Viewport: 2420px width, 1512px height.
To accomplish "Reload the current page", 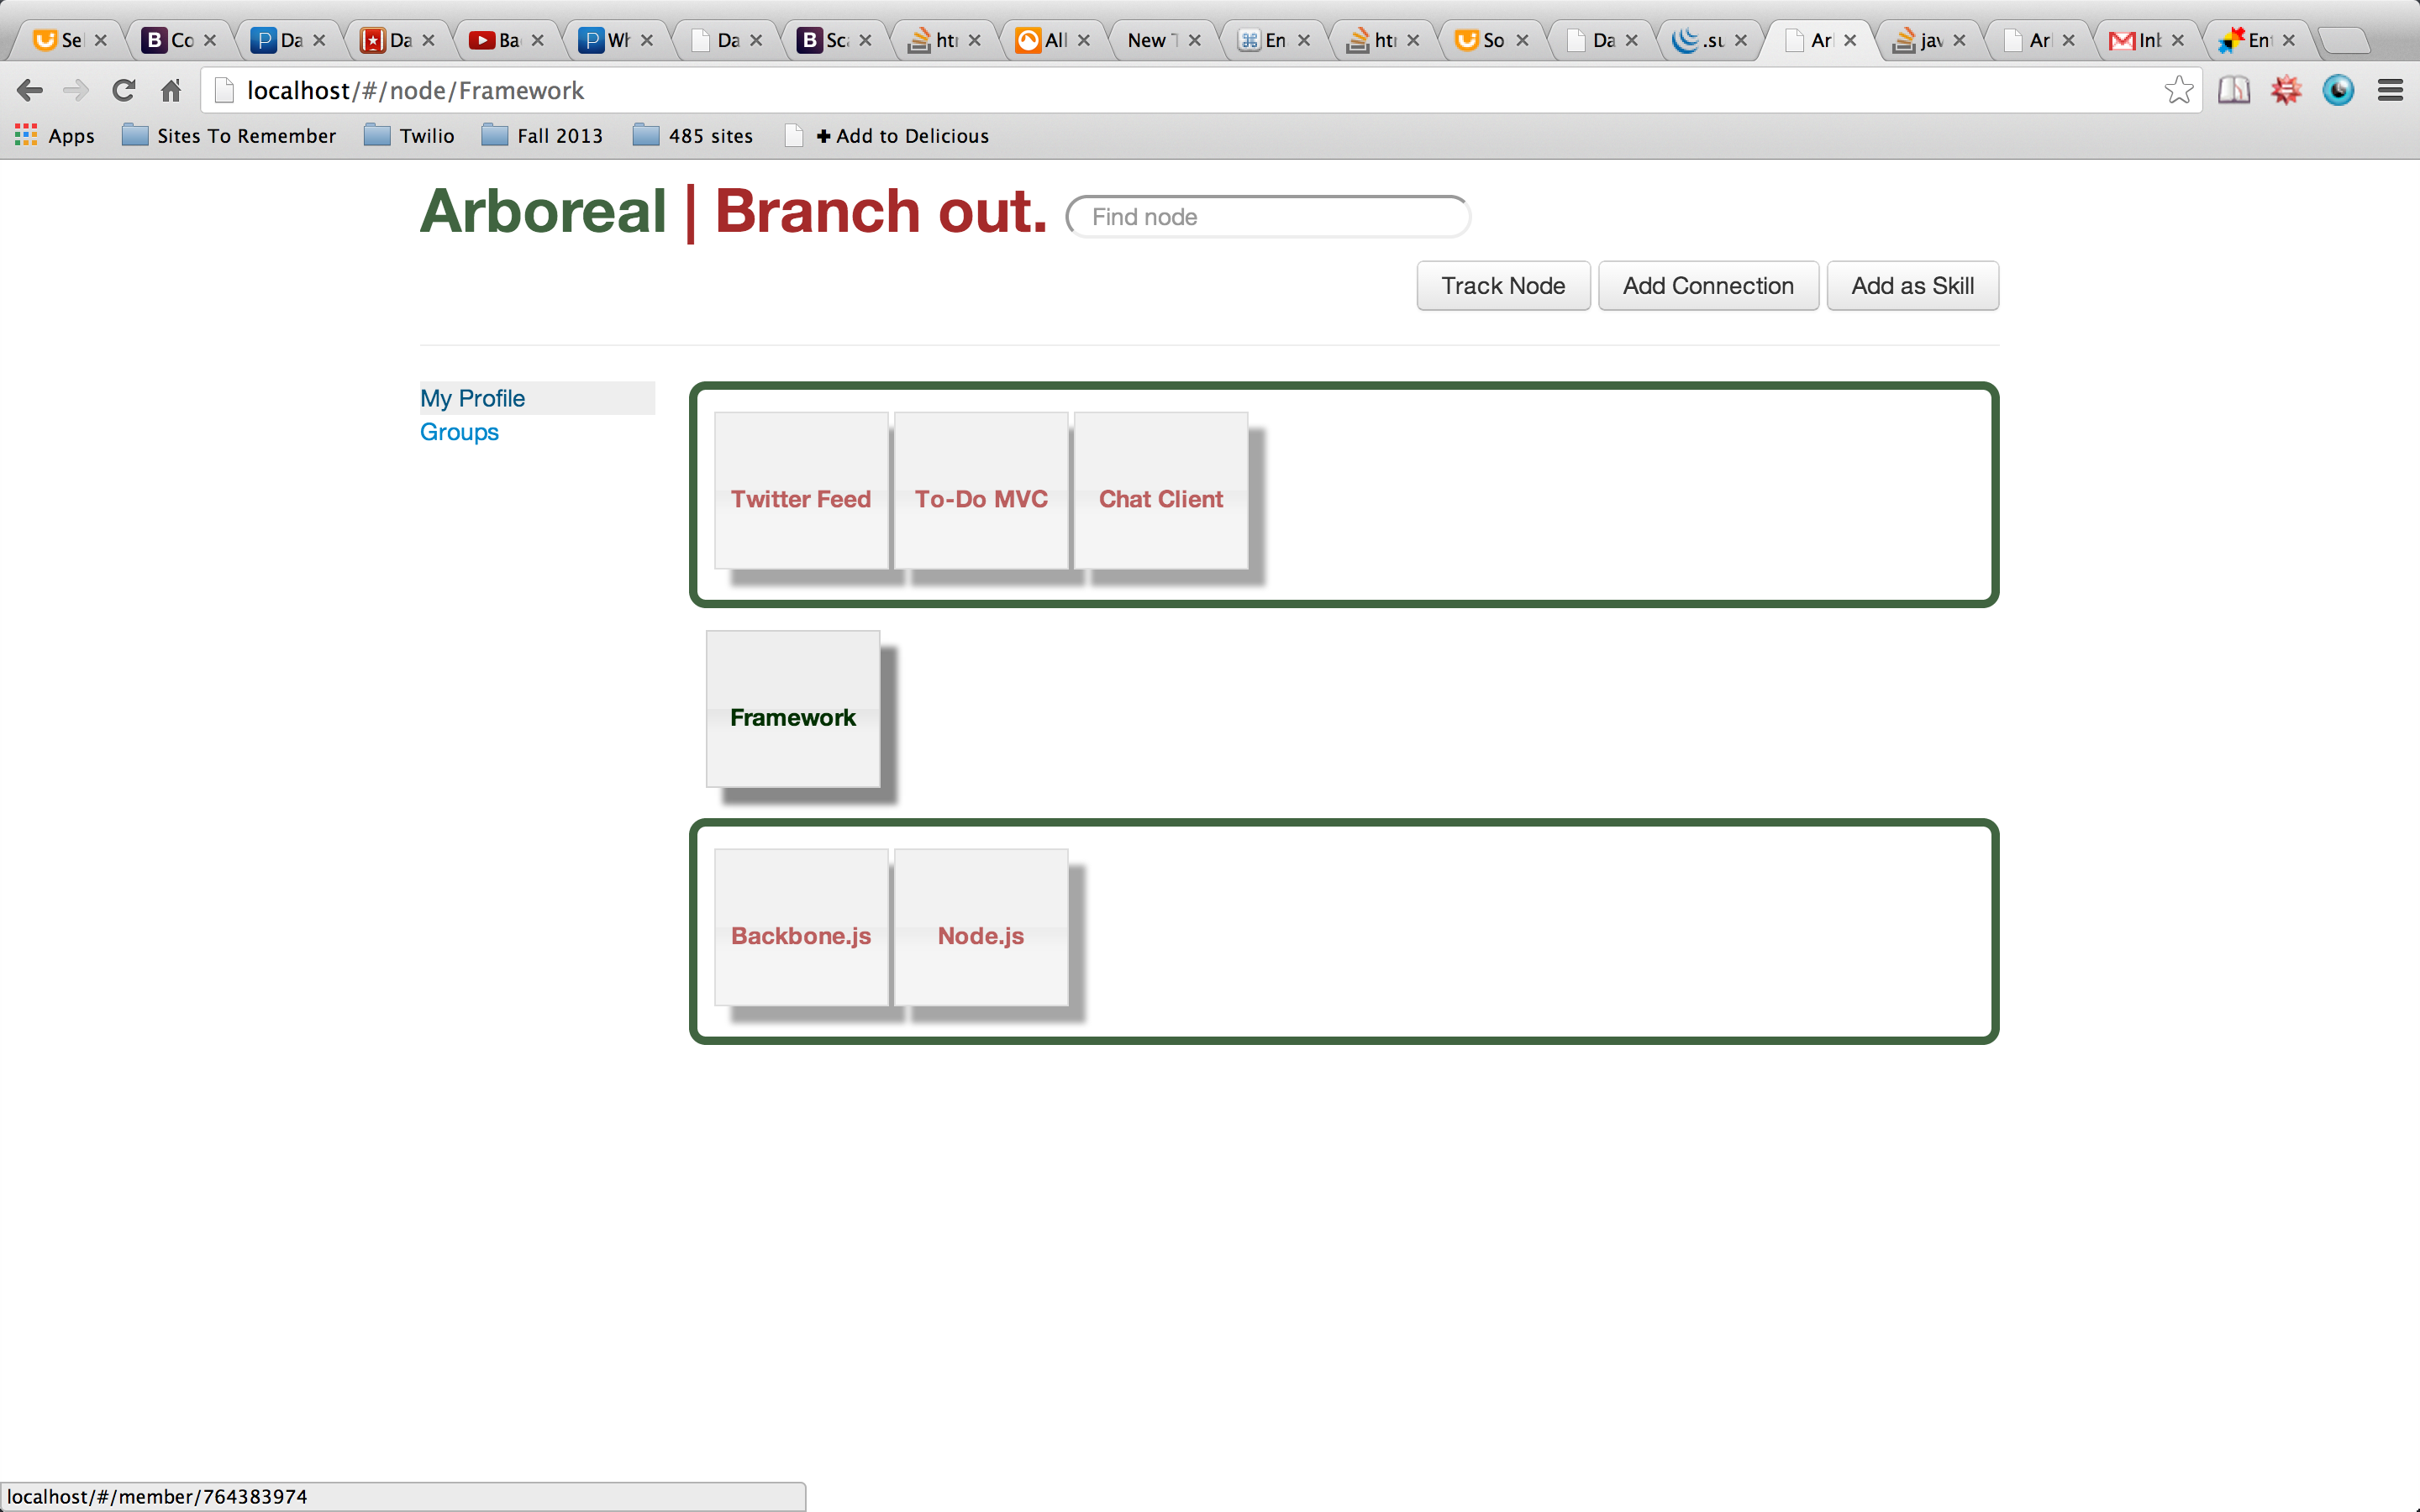I will tap(123, 91).
